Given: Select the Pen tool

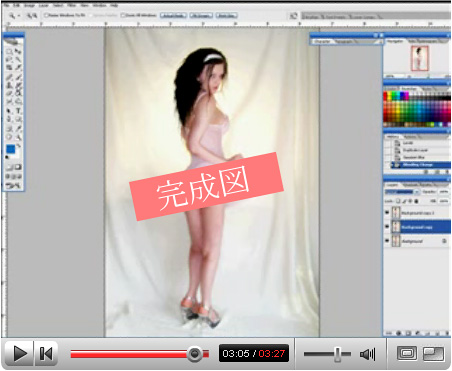Looking at the screenshot, I should (9, 119).
